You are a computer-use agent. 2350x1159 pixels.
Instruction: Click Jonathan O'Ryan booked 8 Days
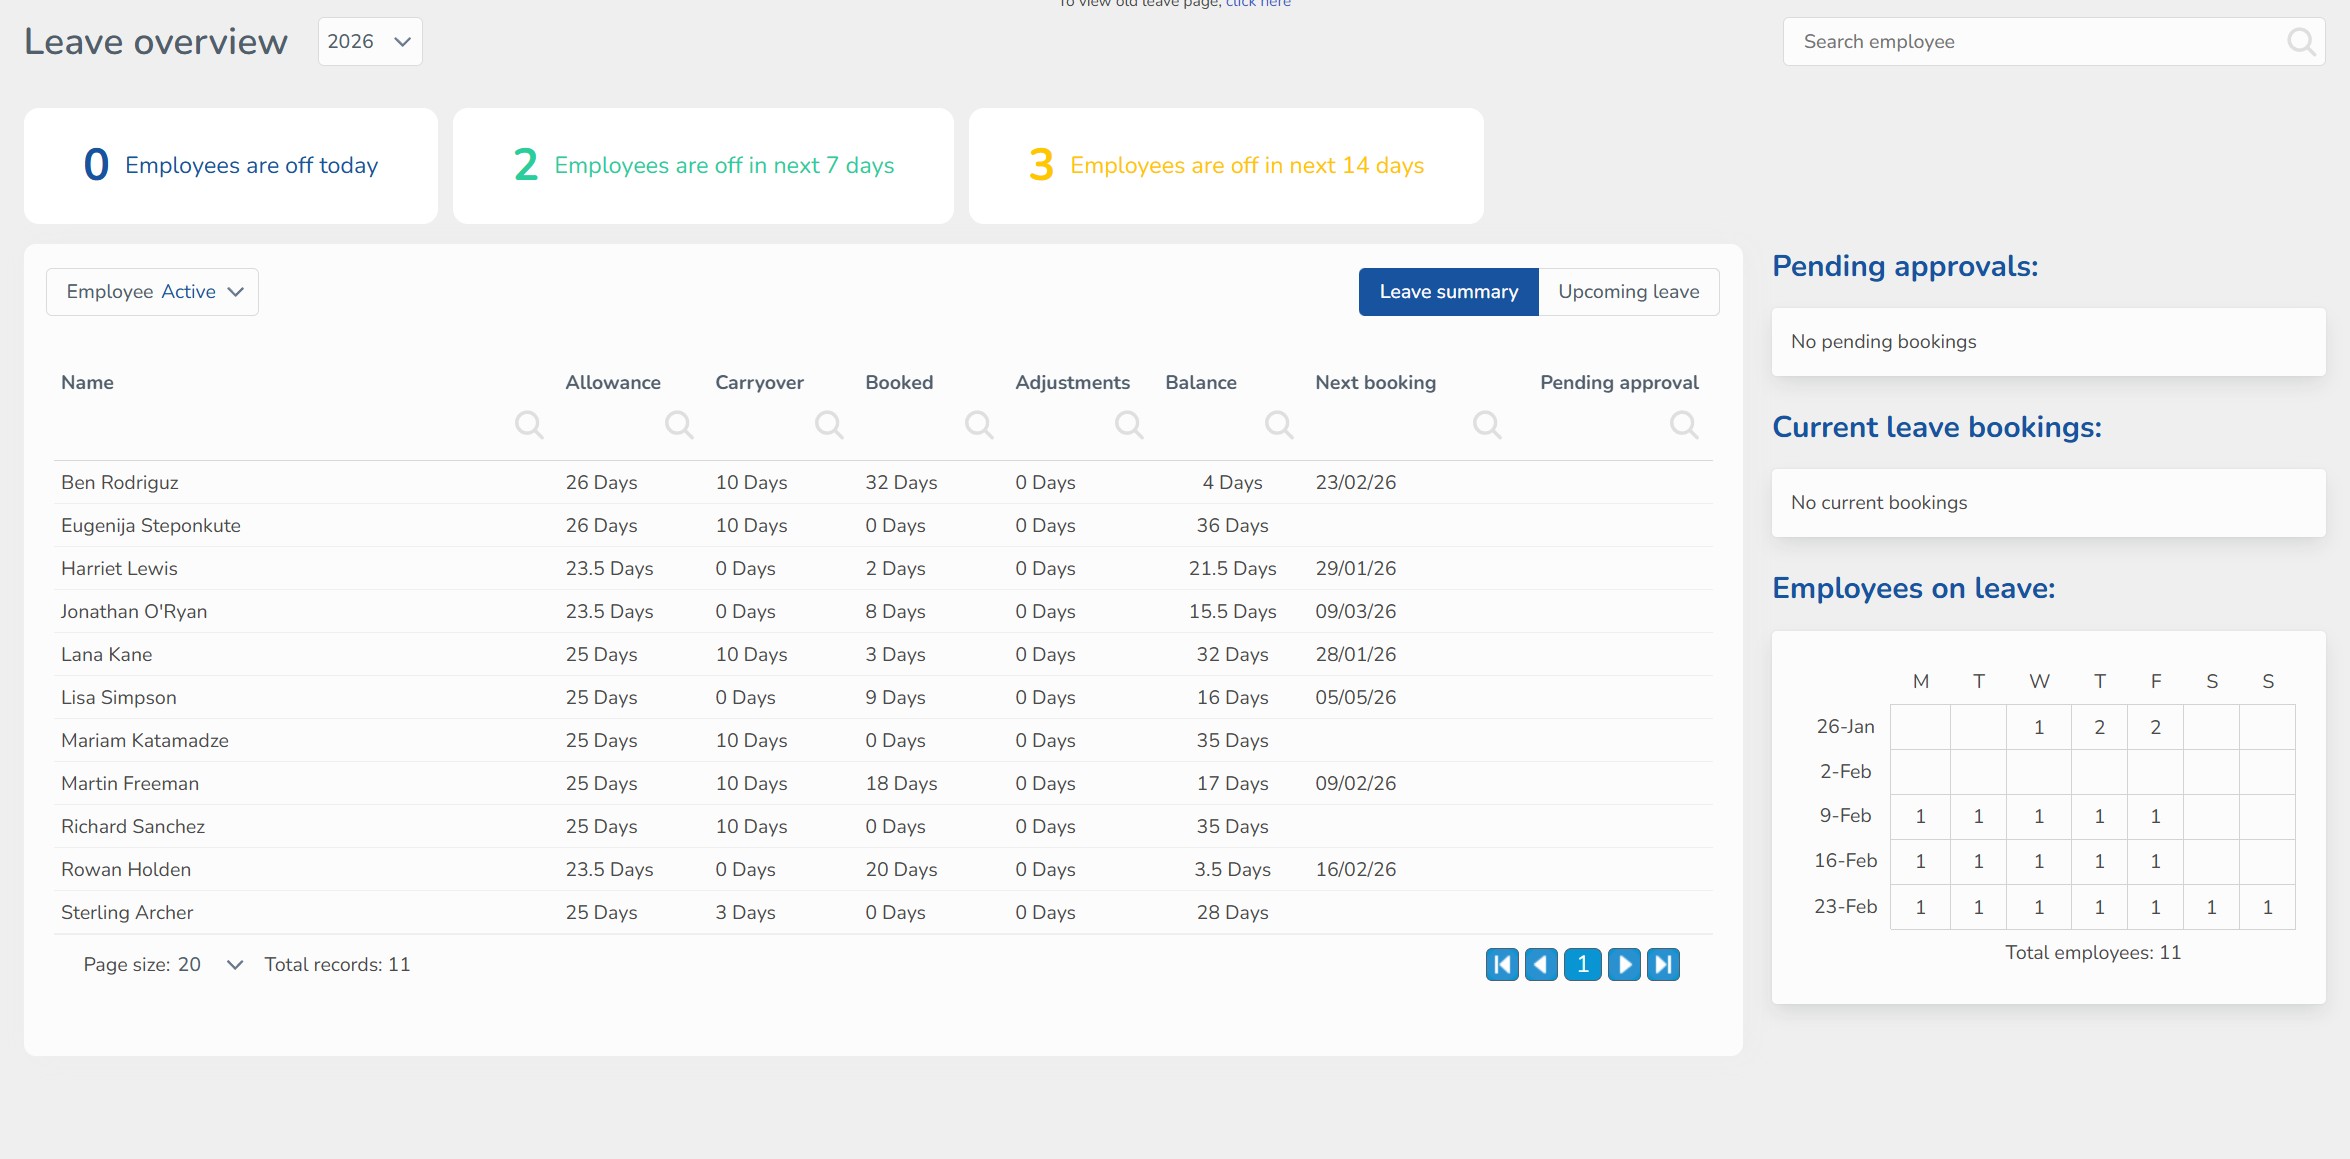tap(895, 612)
